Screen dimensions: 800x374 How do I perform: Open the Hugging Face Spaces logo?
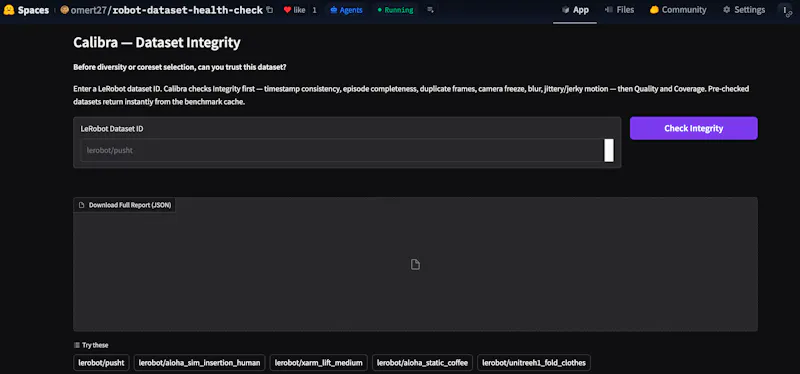(x=9, y=10)
